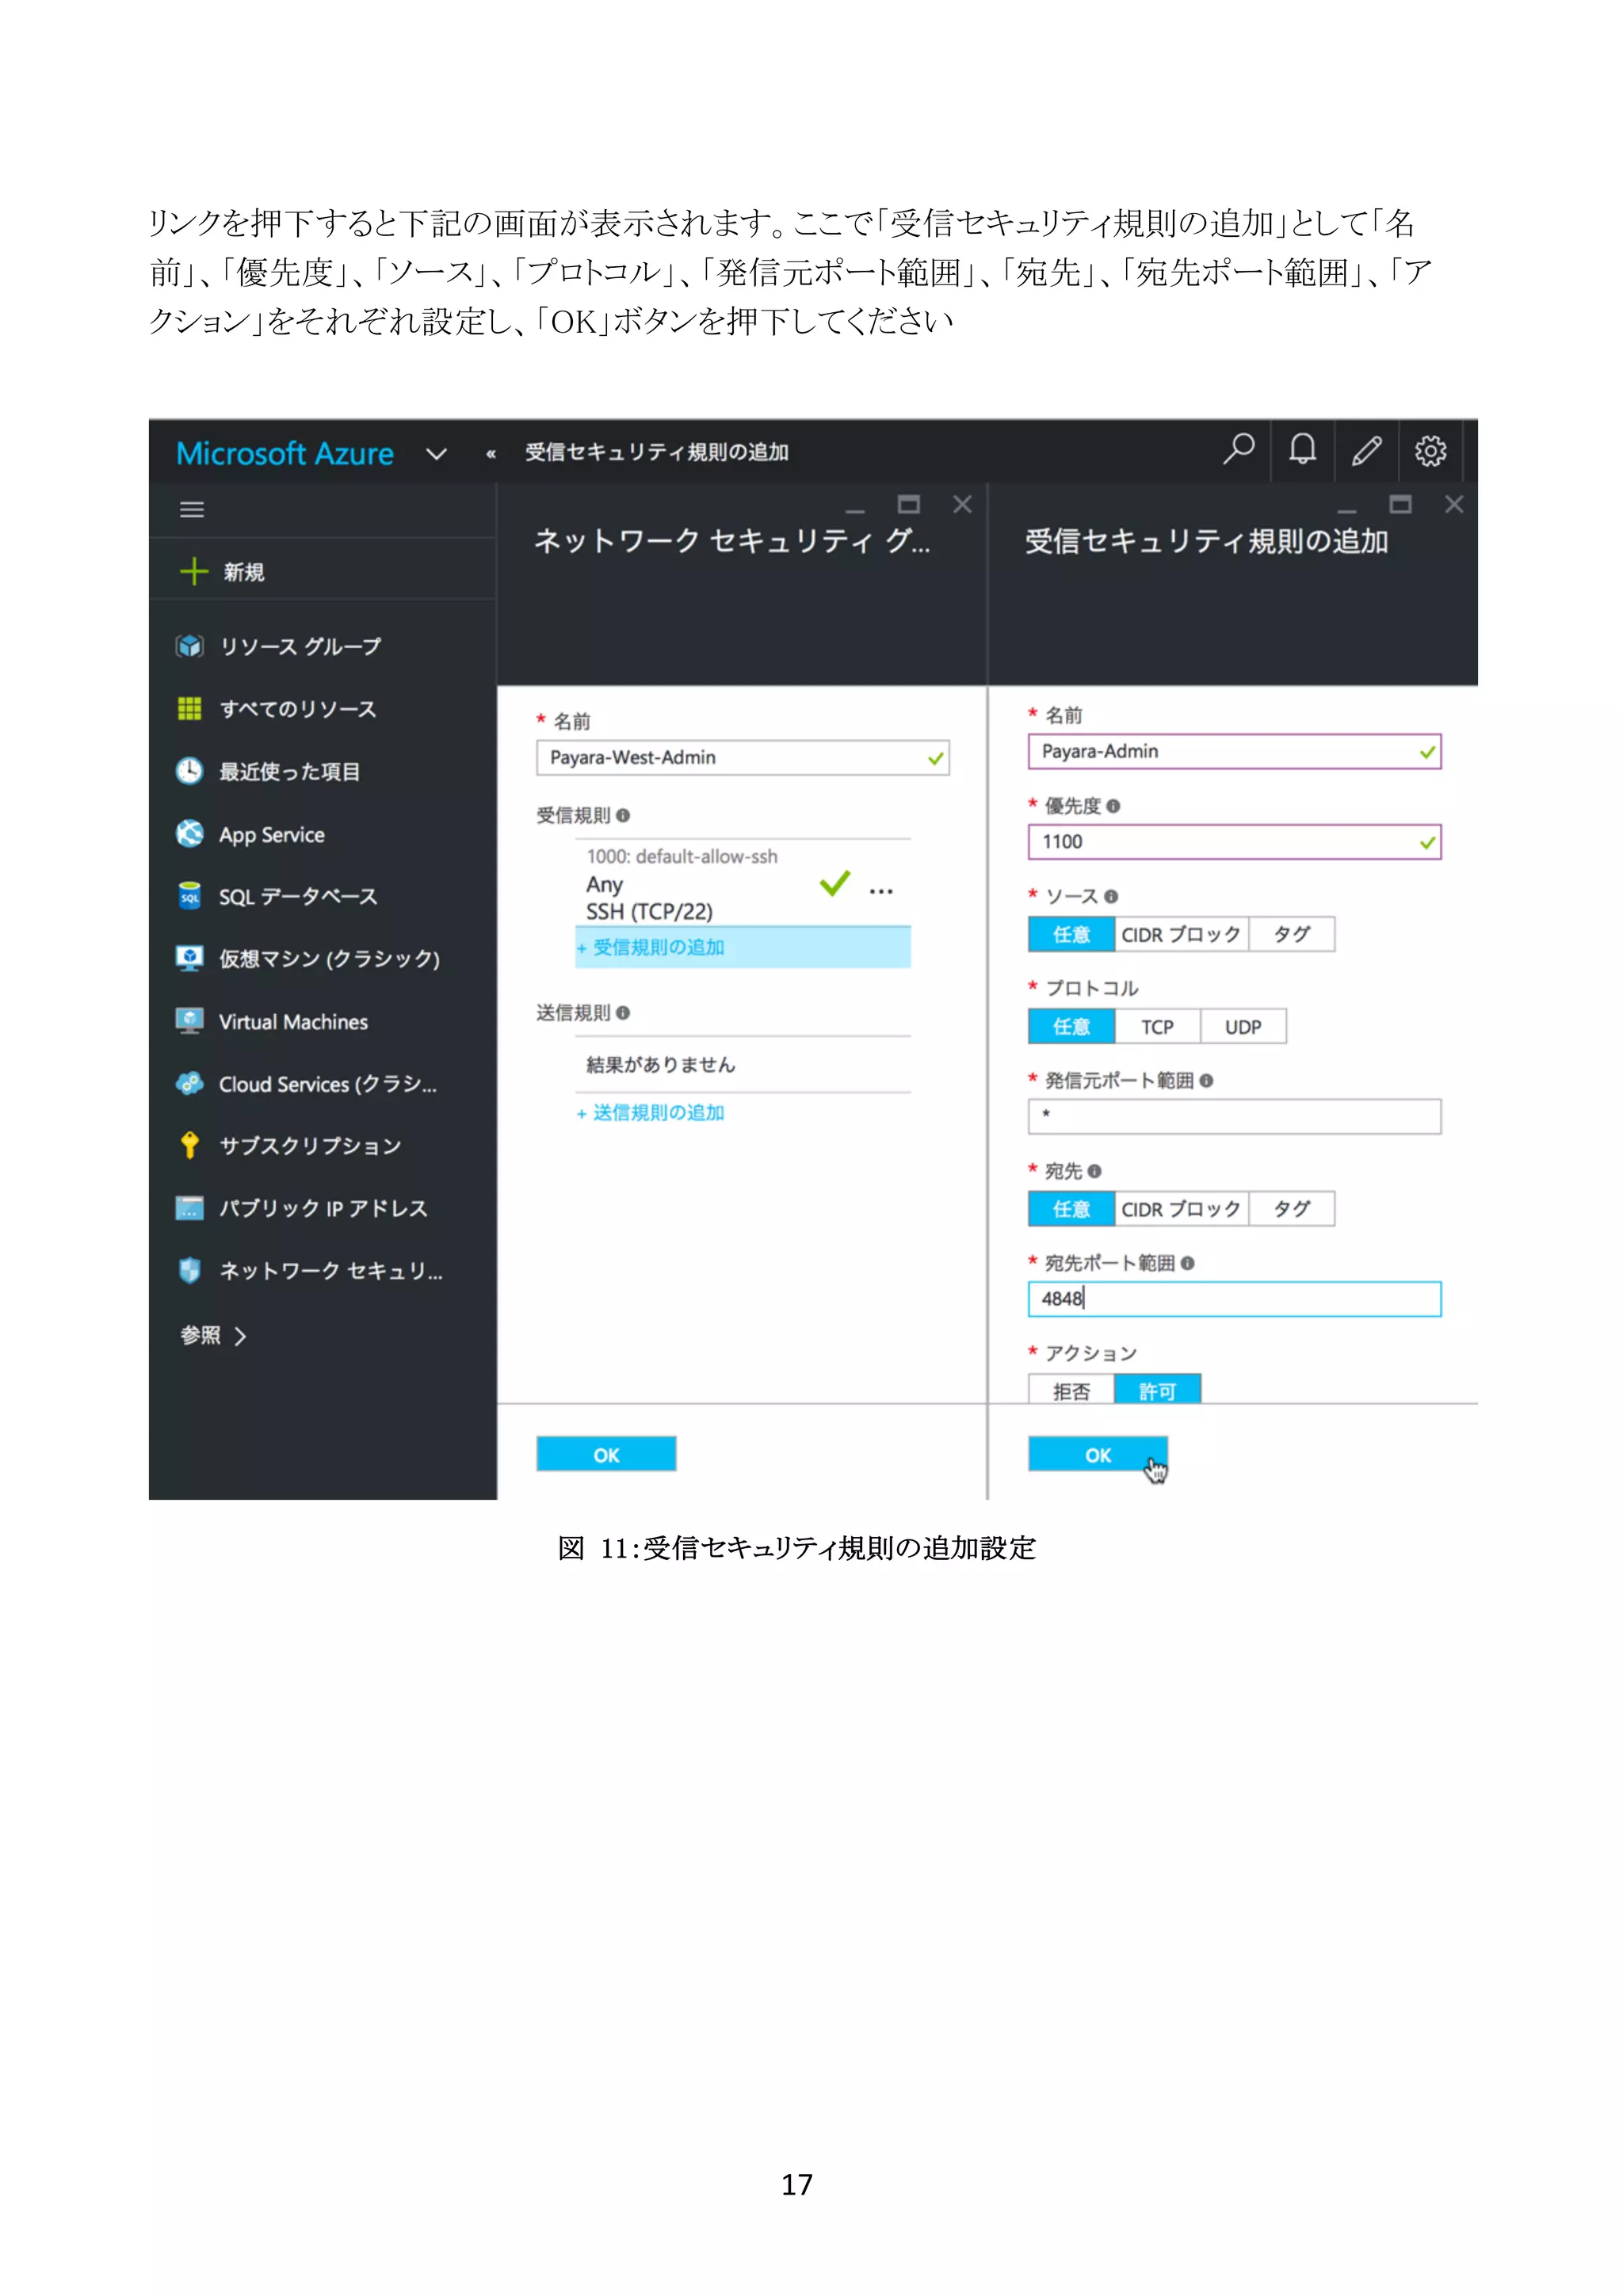
Task: Open すべてのリソース grid icon
Action: point(189,709)
